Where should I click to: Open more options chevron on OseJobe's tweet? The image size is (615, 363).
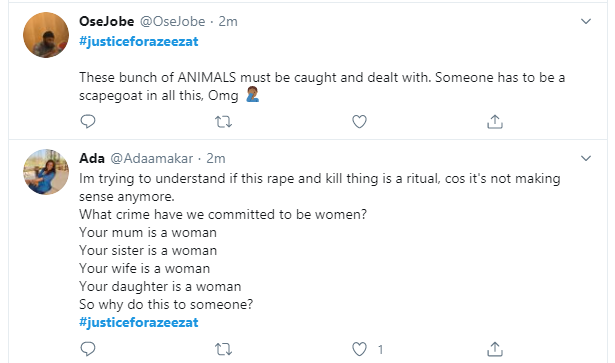click(586, 21)
